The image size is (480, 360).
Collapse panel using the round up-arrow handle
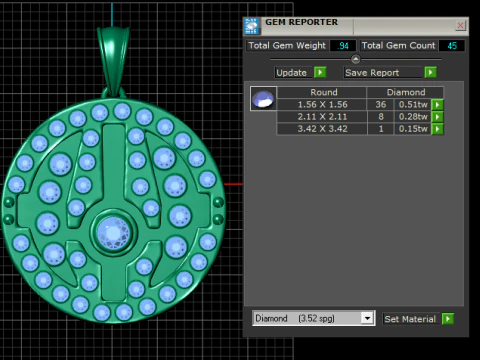(356, 59)
